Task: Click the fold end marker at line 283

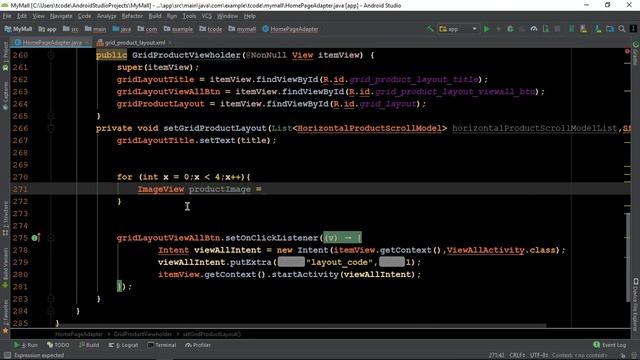Action: 51,299
